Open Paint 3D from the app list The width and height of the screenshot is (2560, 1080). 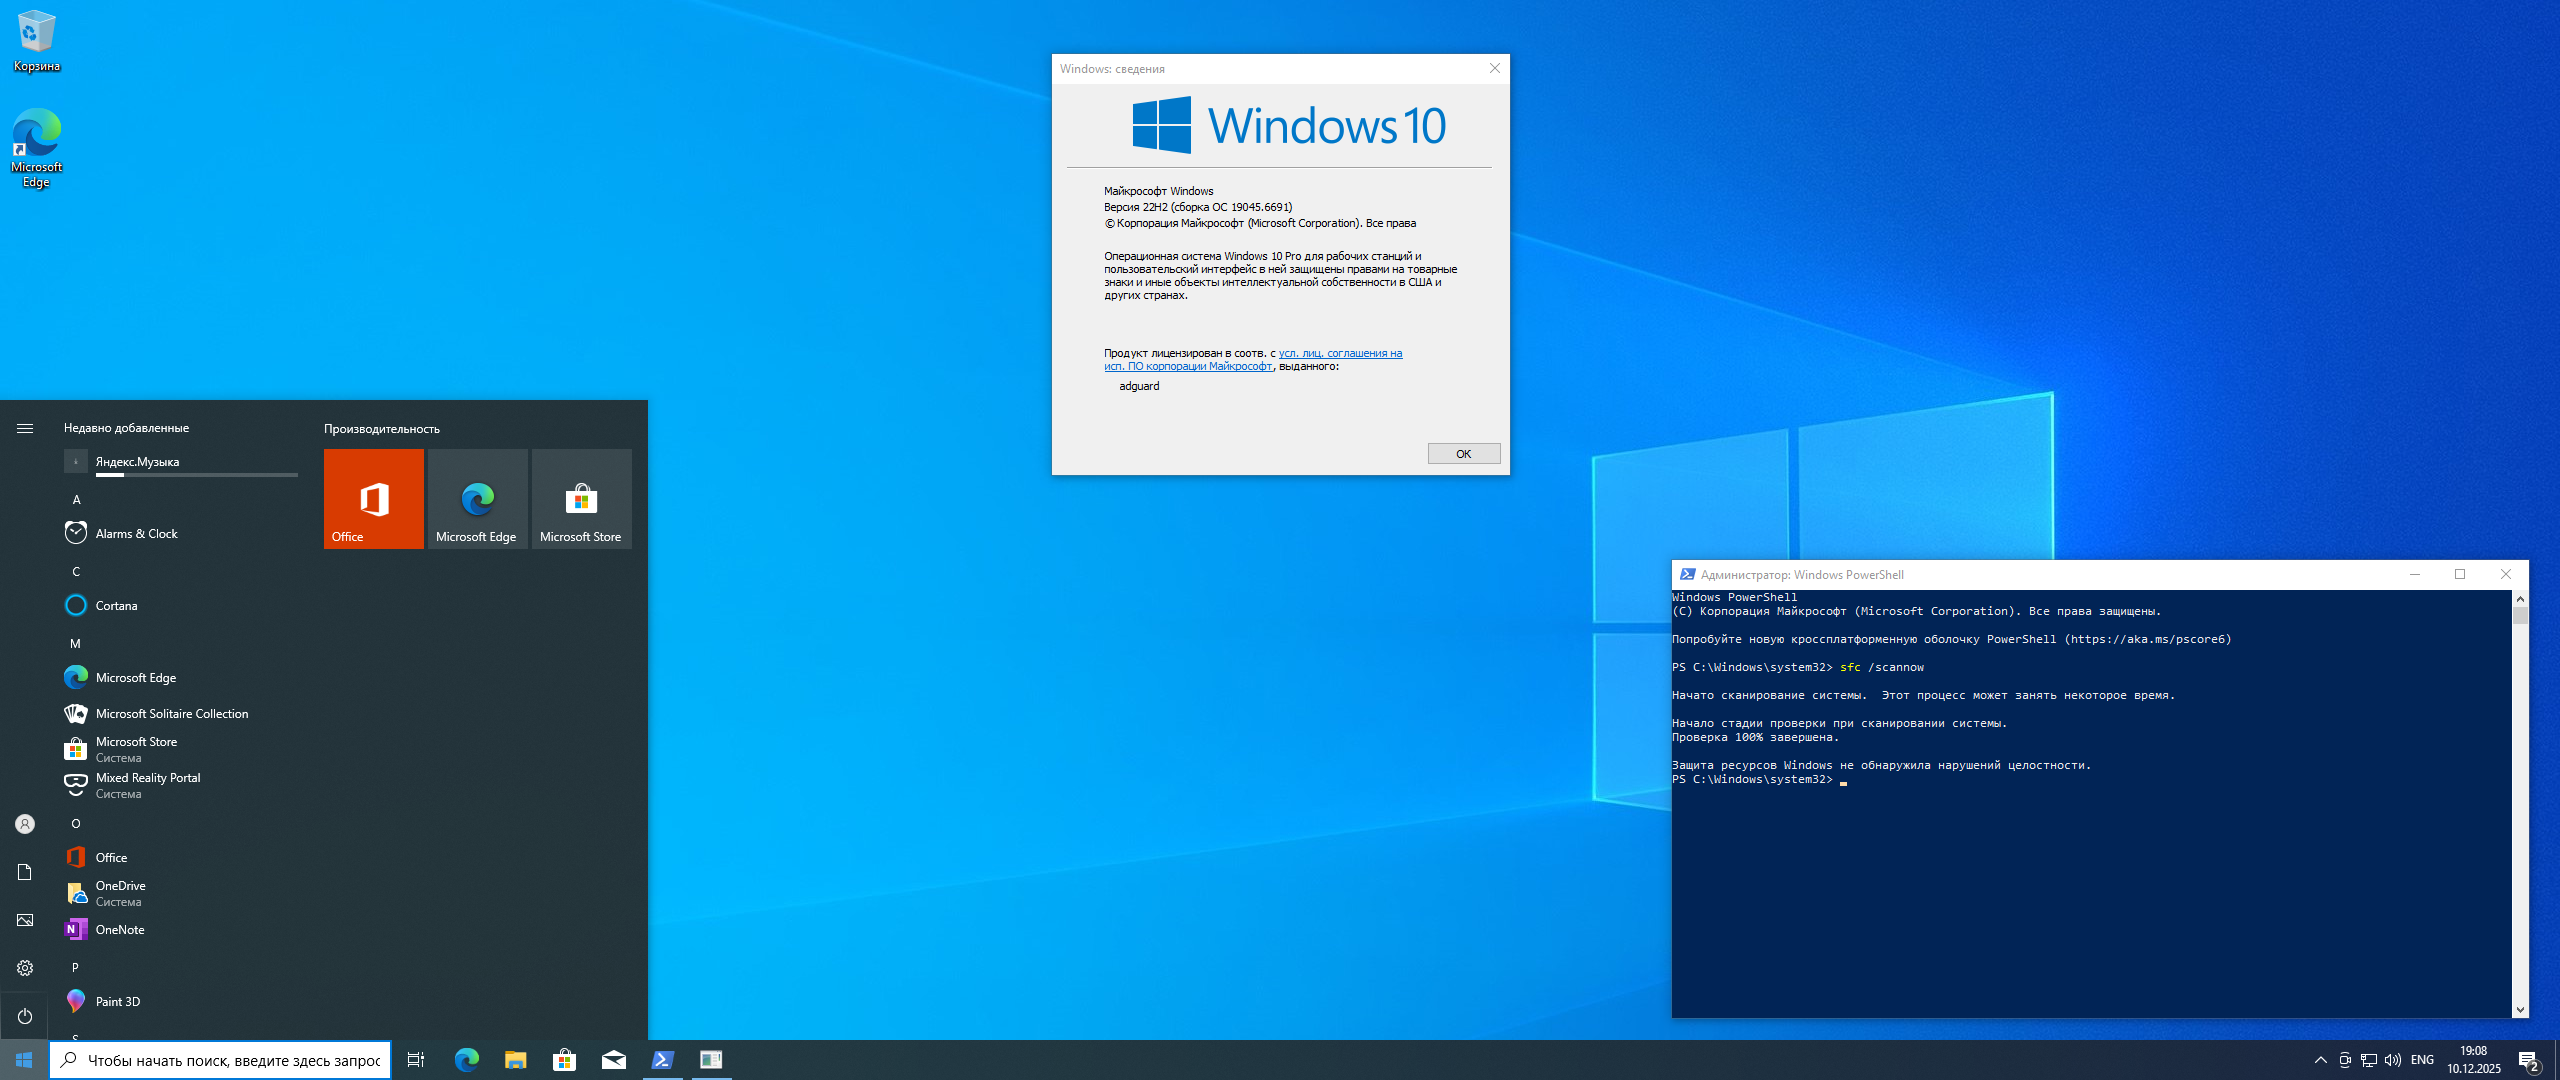coord(117,1002)
